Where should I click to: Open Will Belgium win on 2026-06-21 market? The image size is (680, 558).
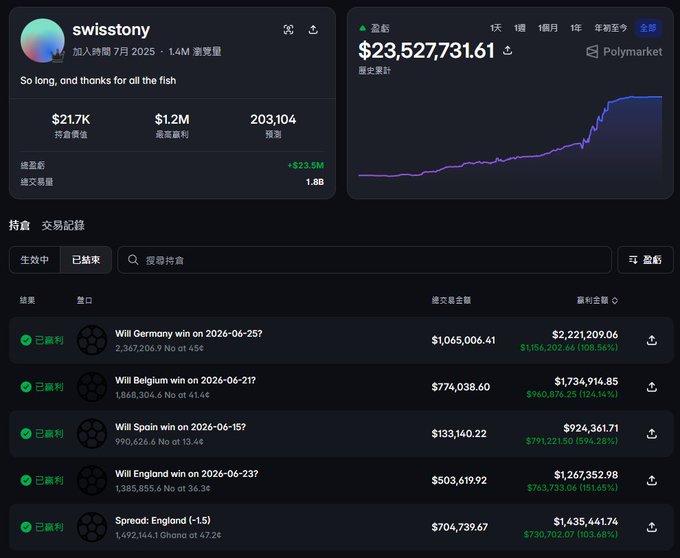(x=186, y=380)
